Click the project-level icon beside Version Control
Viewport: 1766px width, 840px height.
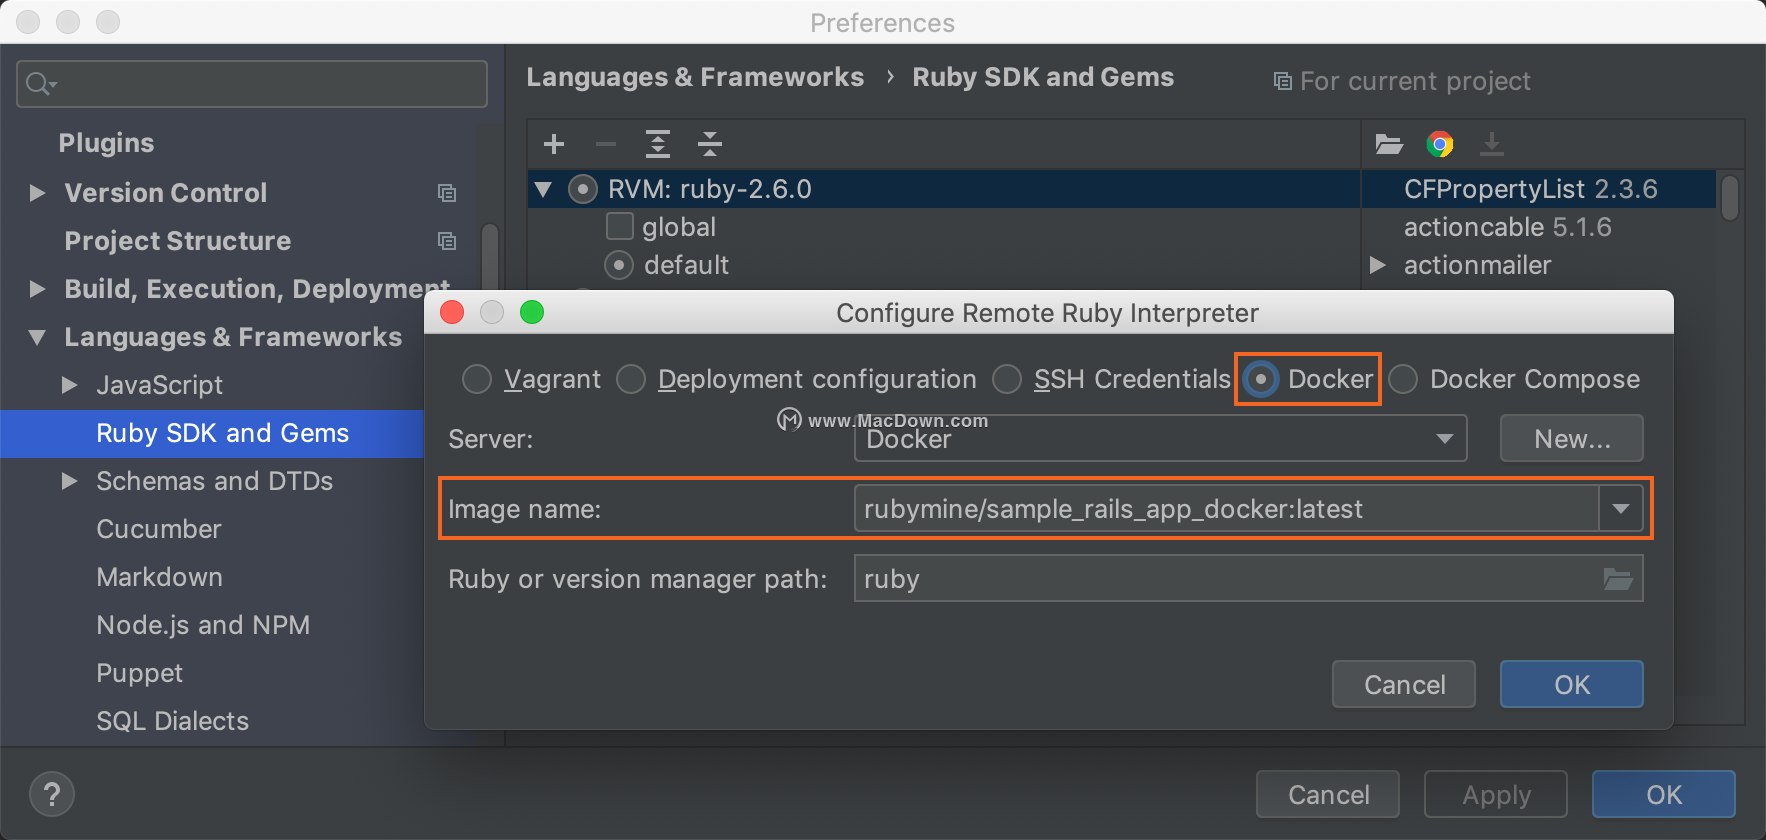click(x=447, y=193)
